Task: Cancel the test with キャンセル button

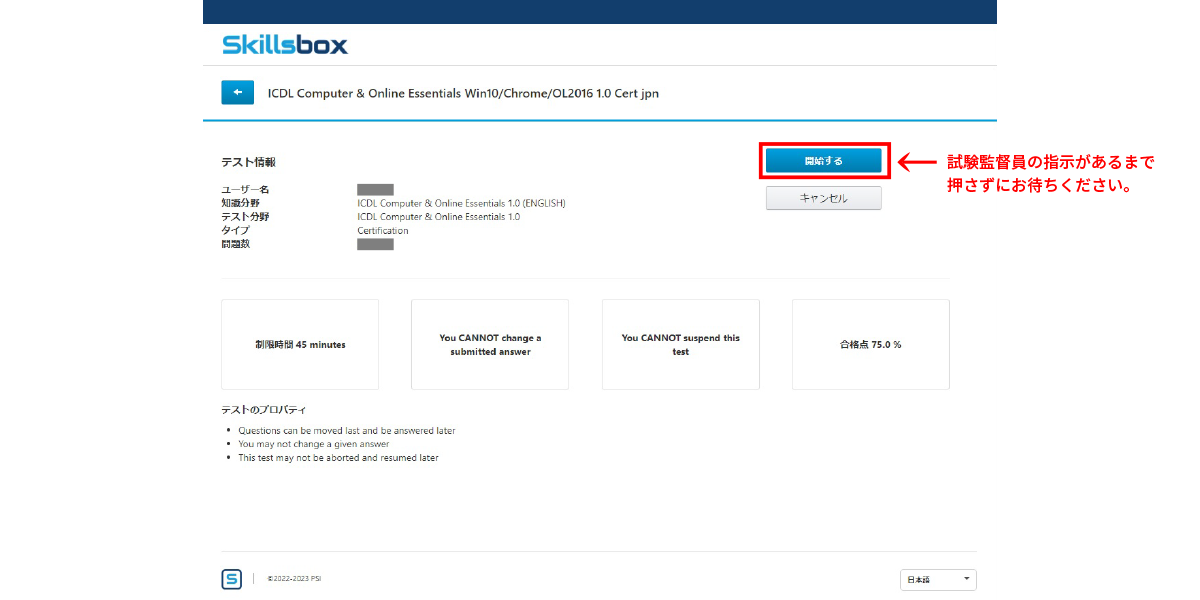Action: 824,198
